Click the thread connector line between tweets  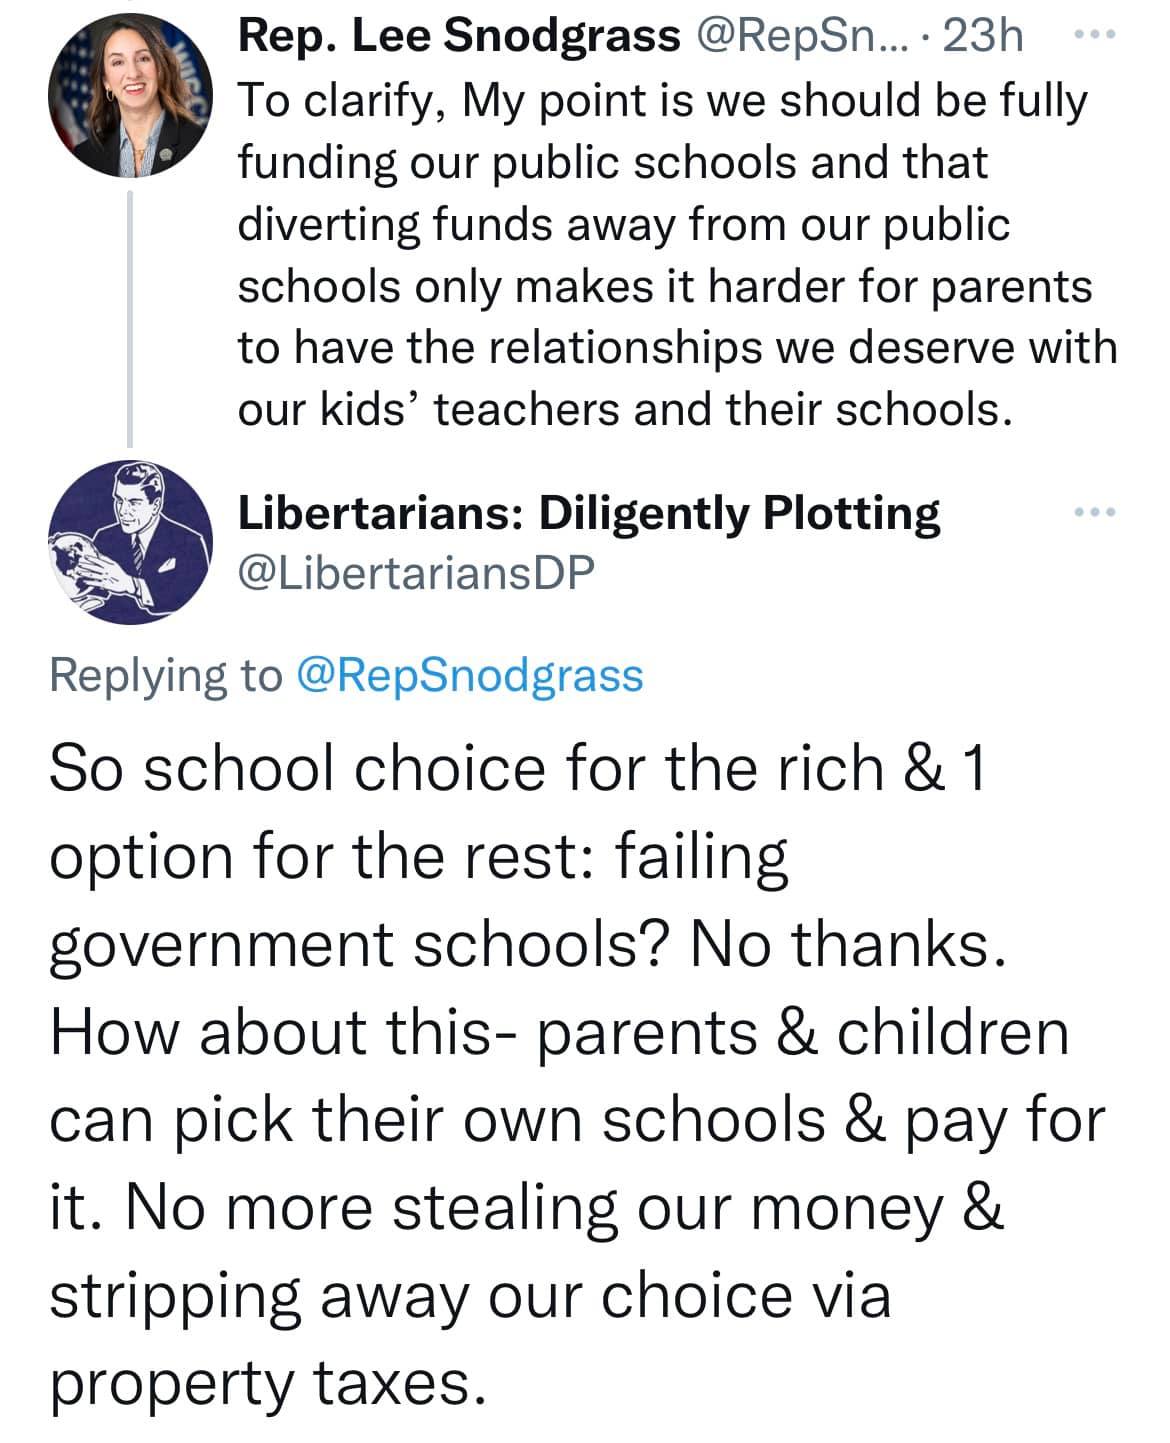[x=130, y=318]
